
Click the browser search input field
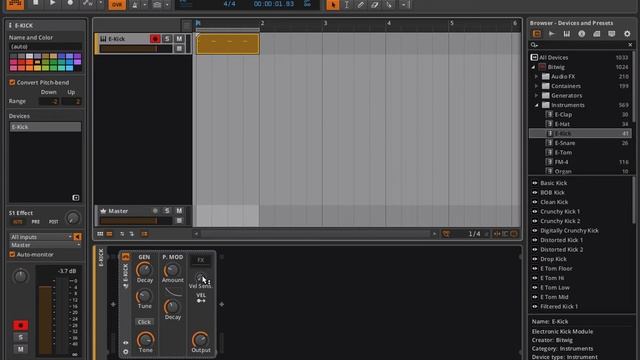pyautogui.click(x=582, y=45)
